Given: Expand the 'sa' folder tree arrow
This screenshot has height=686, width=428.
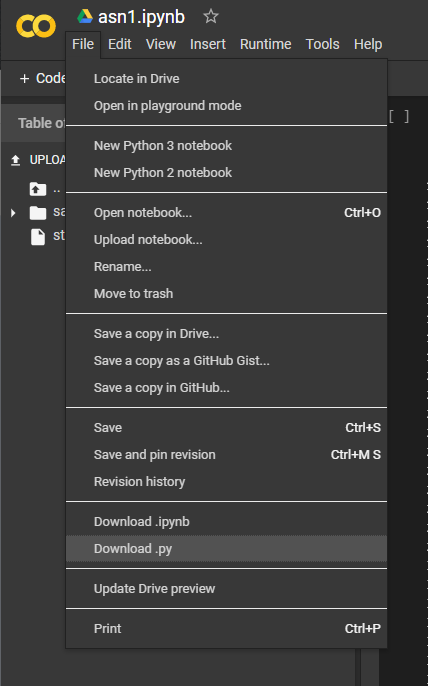Looking at the screenshot, I should coord(13,213).
